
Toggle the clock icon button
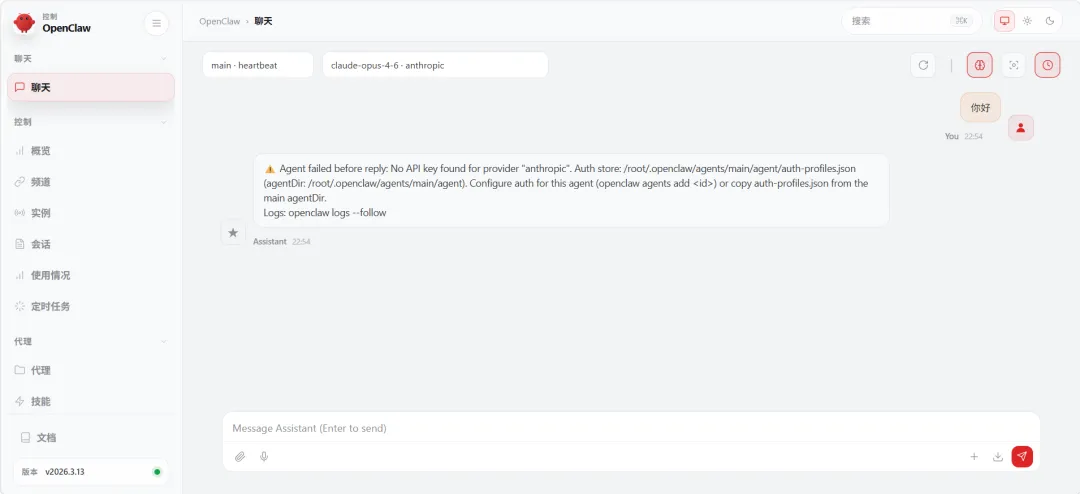tap(1048, 65)
